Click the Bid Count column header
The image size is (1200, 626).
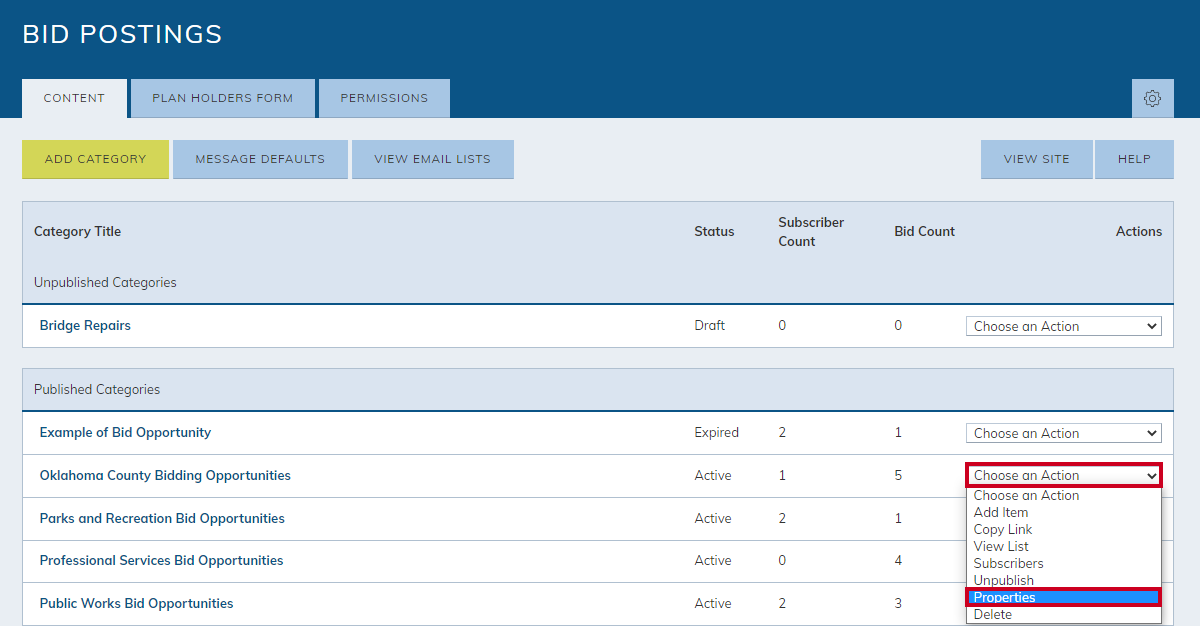(924, 231)
